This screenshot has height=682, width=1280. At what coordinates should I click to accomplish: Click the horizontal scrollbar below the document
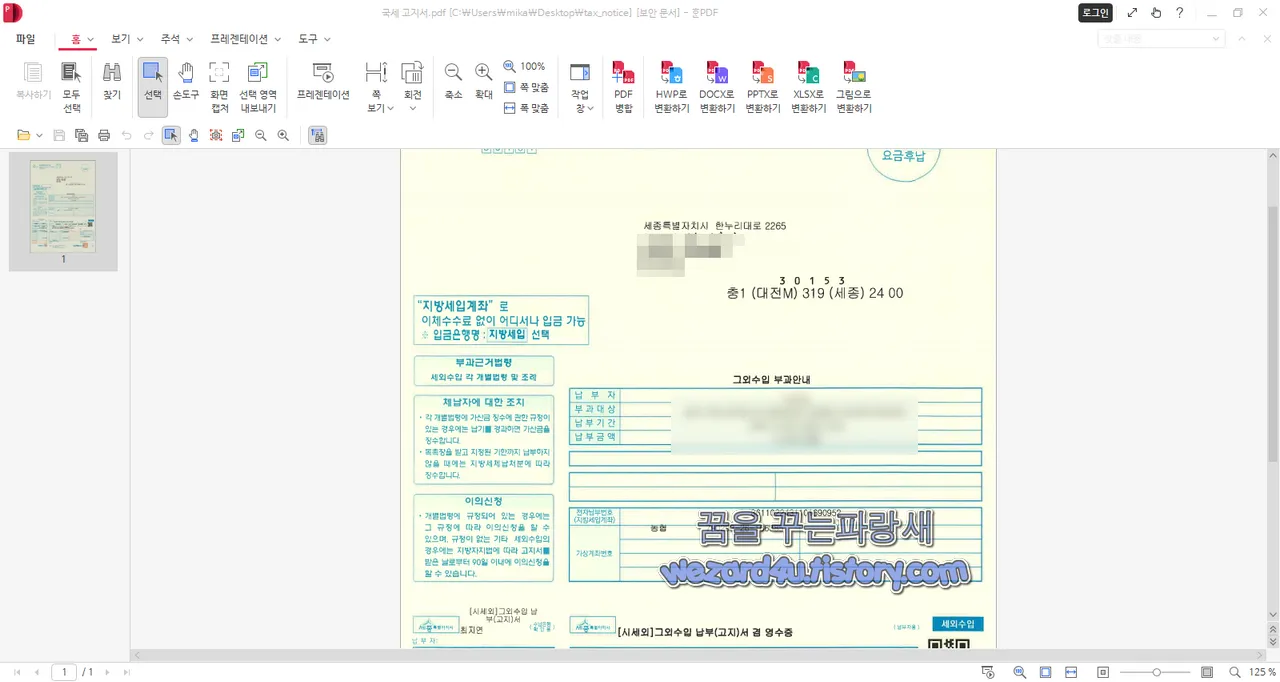pos(698,655)
